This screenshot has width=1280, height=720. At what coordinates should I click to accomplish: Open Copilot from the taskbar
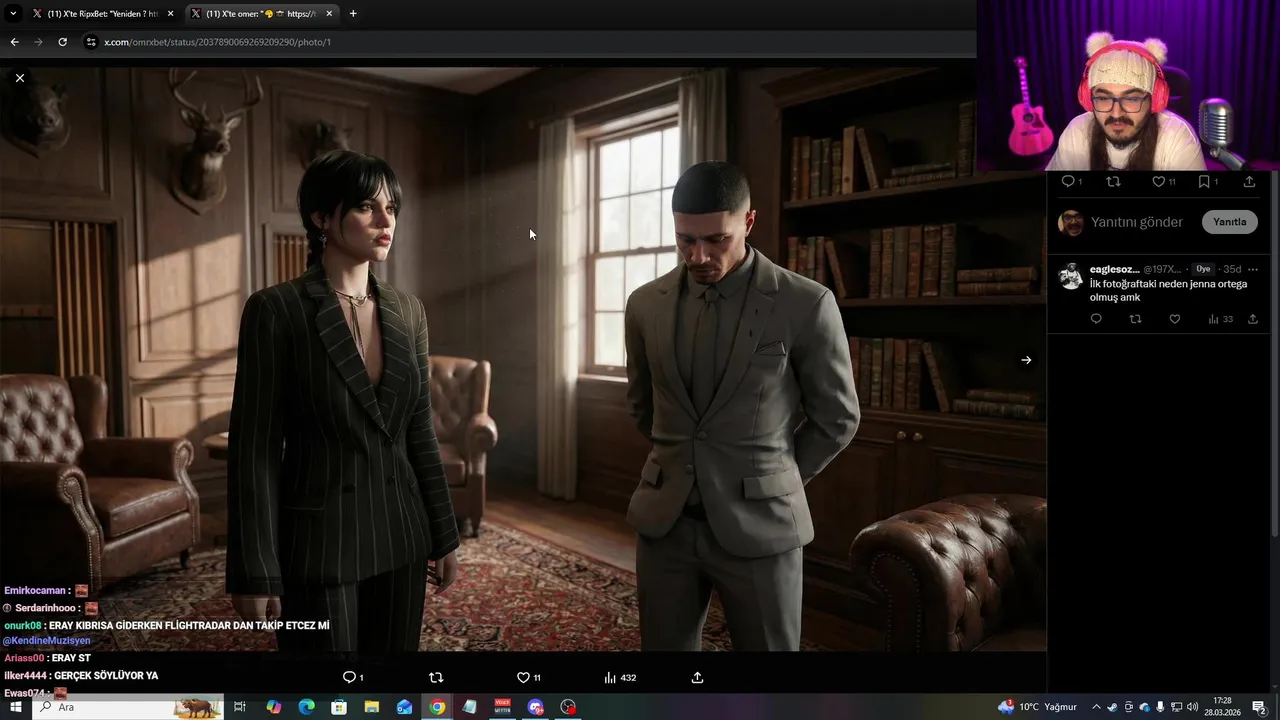coord(274,707)
